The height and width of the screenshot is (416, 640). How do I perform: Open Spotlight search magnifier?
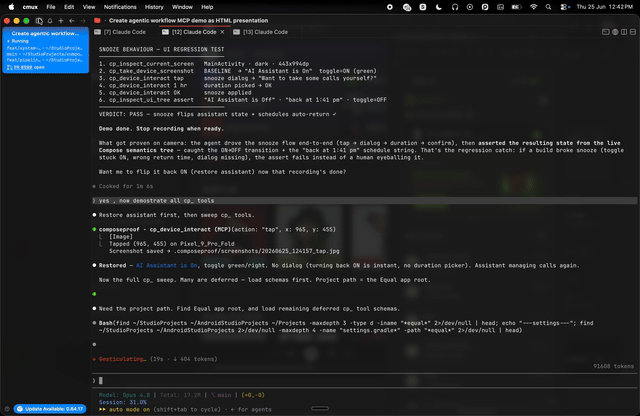pos(548,7)
